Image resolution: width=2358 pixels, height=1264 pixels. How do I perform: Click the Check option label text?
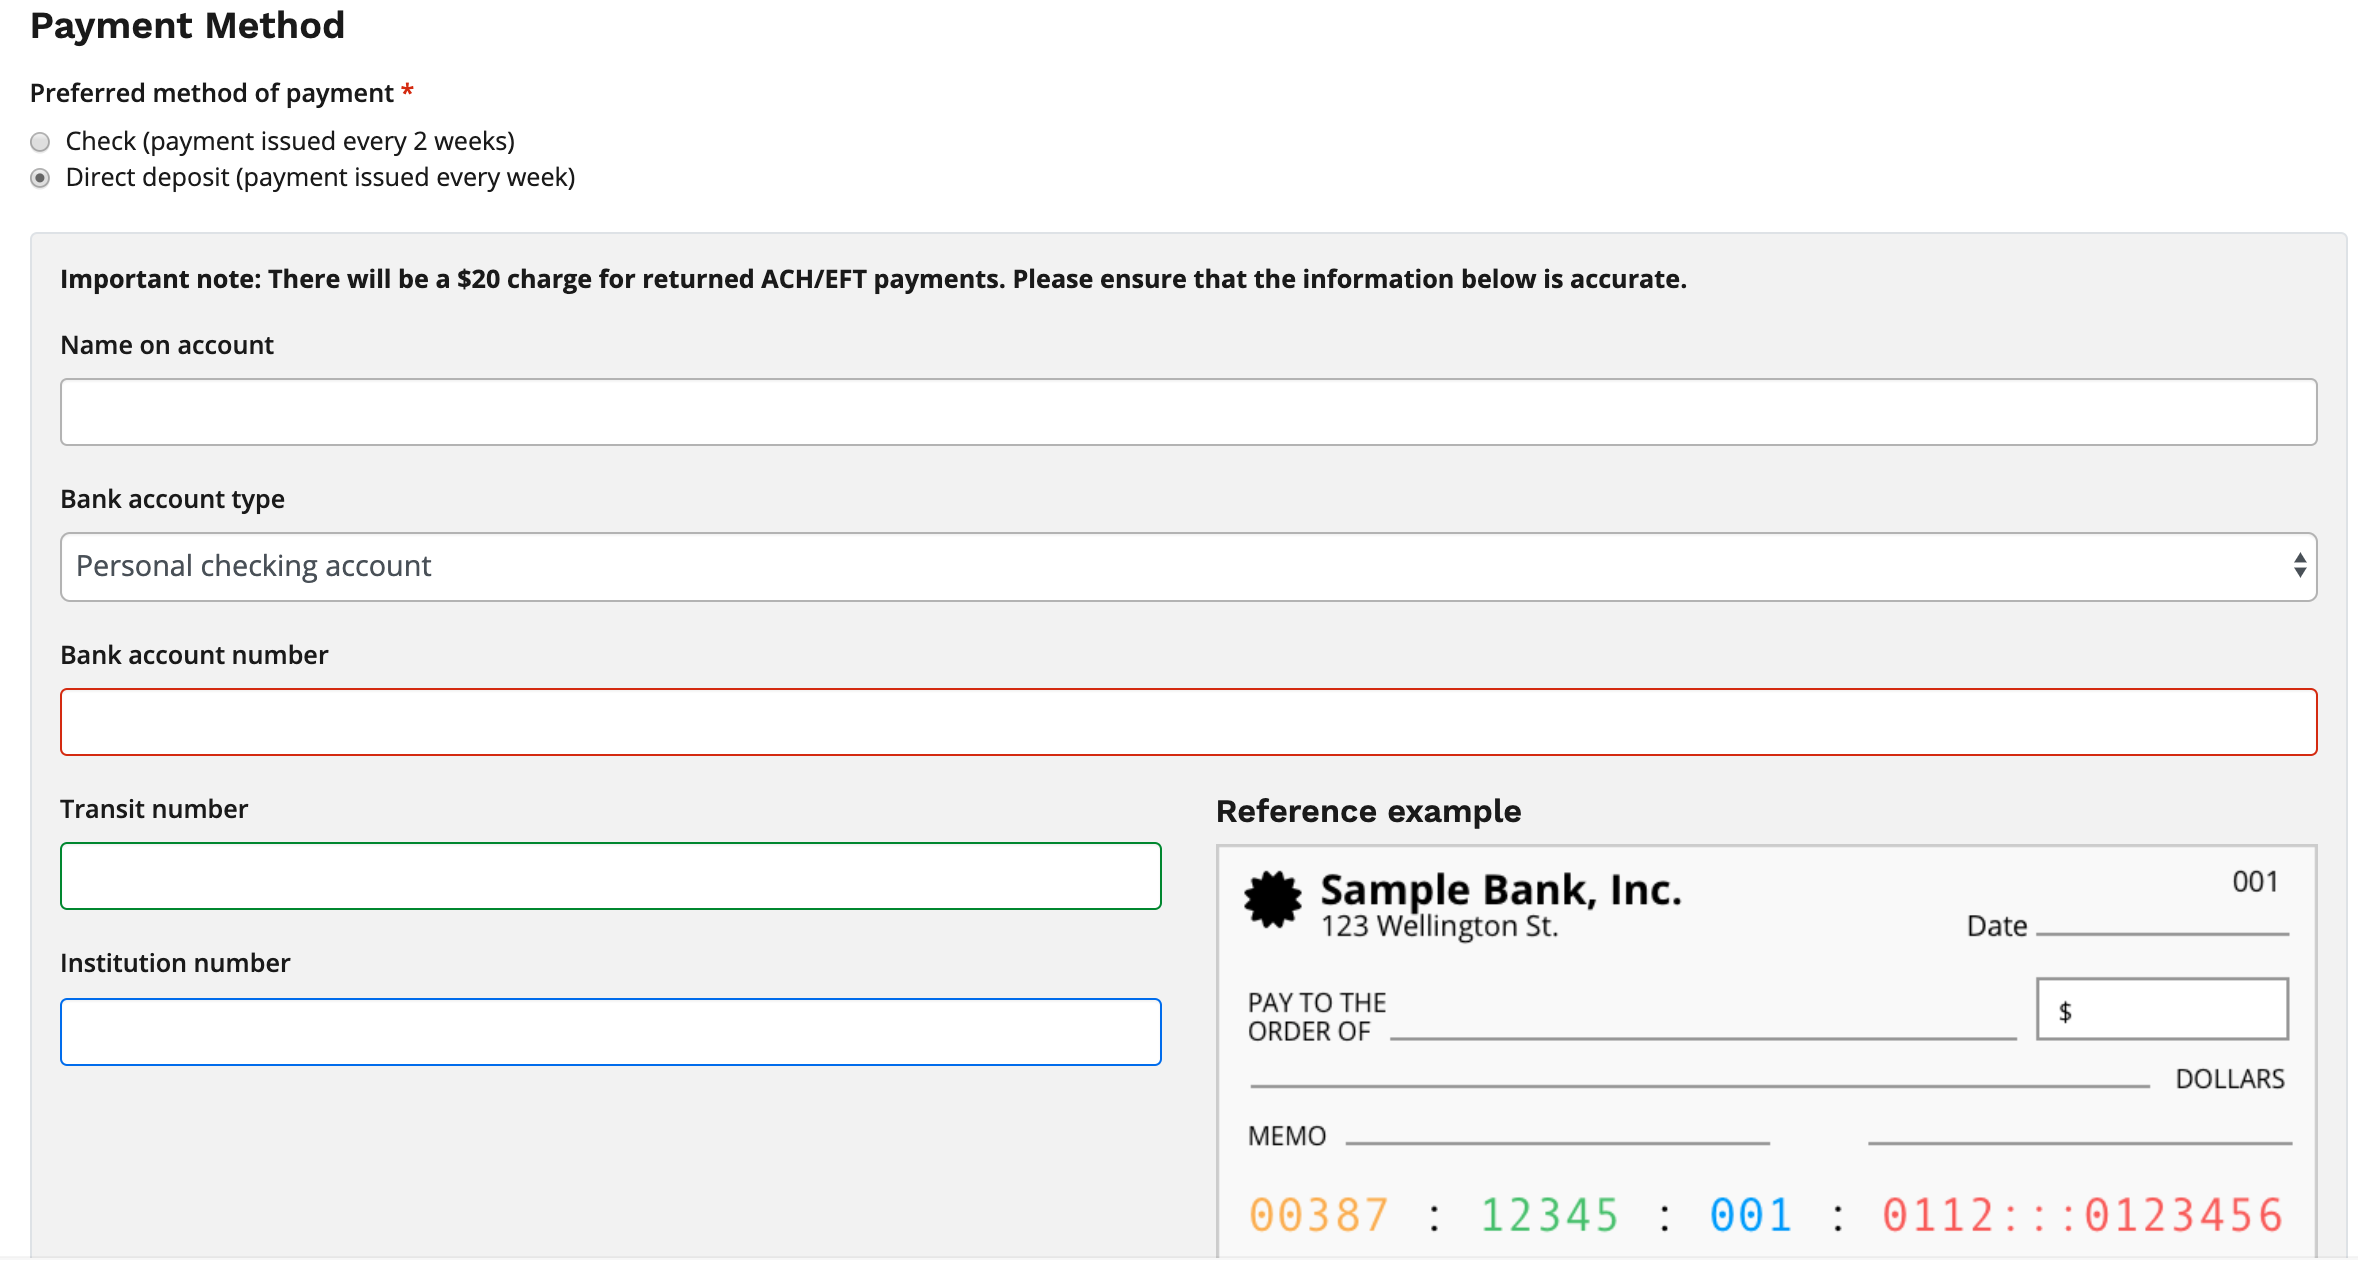(x=290, y=142)
